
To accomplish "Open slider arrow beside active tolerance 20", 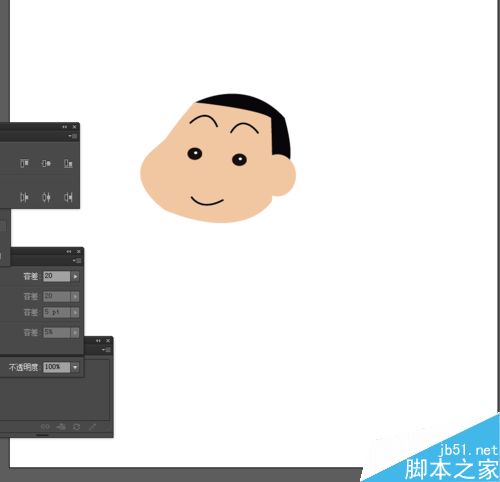I will 75,276.
